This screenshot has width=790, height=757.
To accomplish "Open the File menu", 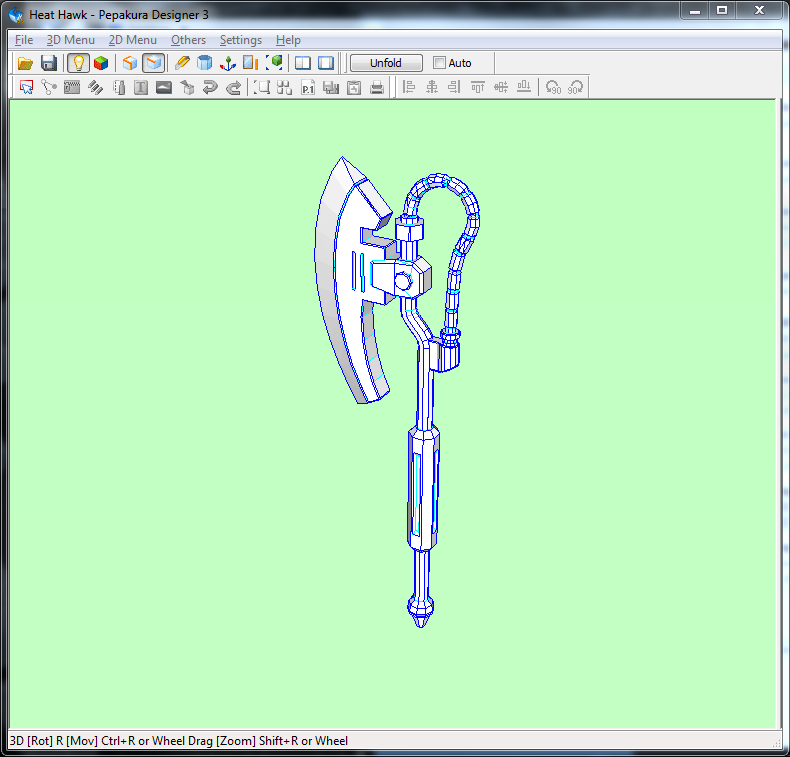I will tap(24, 40).
